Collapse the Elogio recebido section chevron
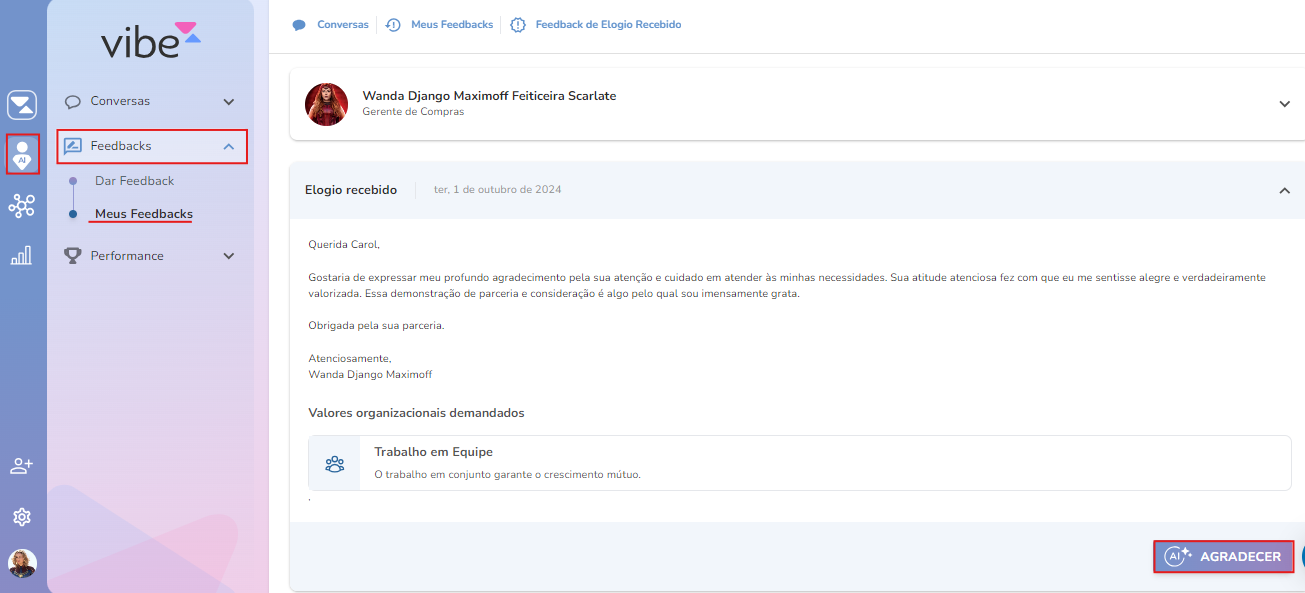The image size is (1305, 593). click(x=1285, y=190)
